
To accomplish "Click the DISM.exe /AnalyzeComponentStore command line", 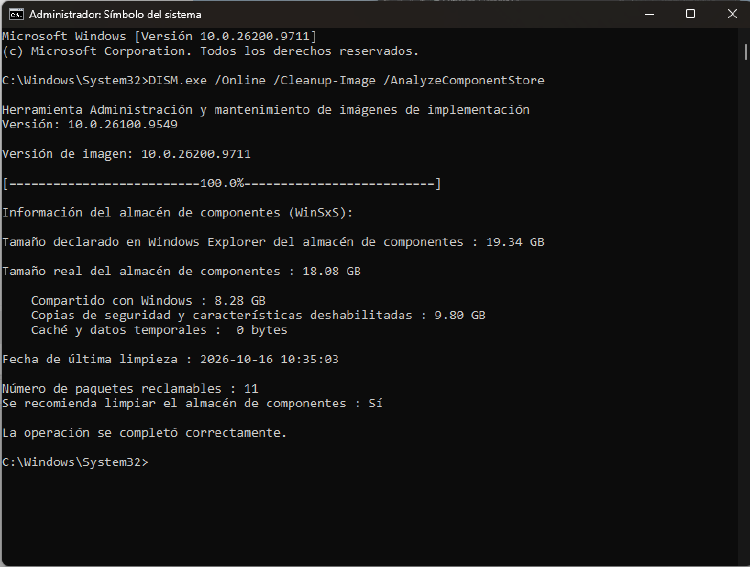I will click(273, 80).
